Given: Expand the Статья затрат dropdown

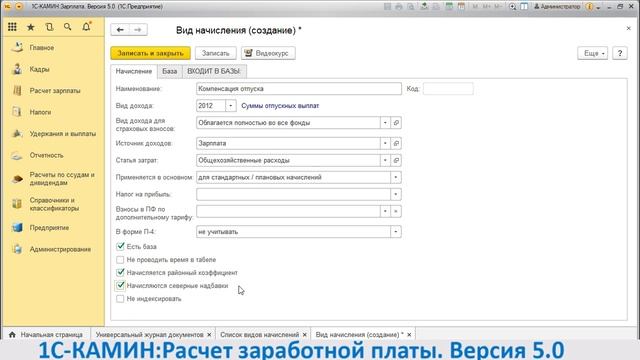Looking at the screenshot, I should click(x=385, y=160).
